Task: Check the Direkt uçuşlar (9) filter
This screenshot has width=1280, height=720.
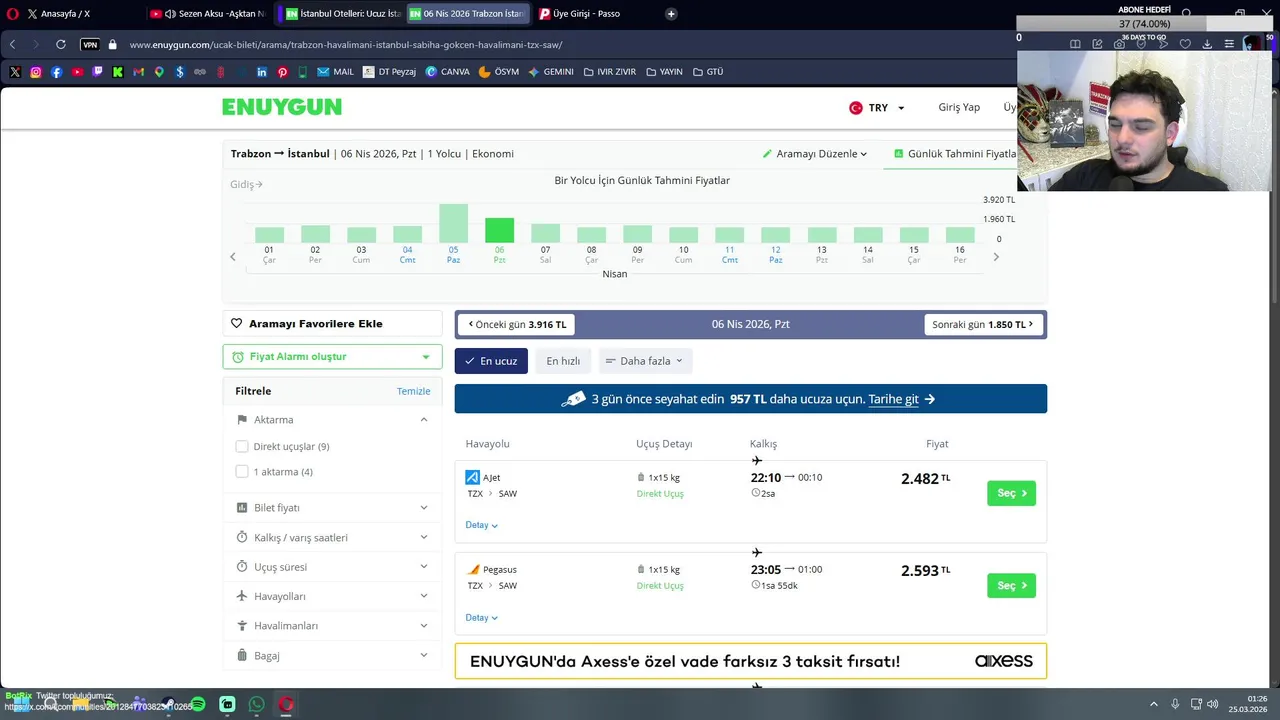Action: [x=242, y=447]
